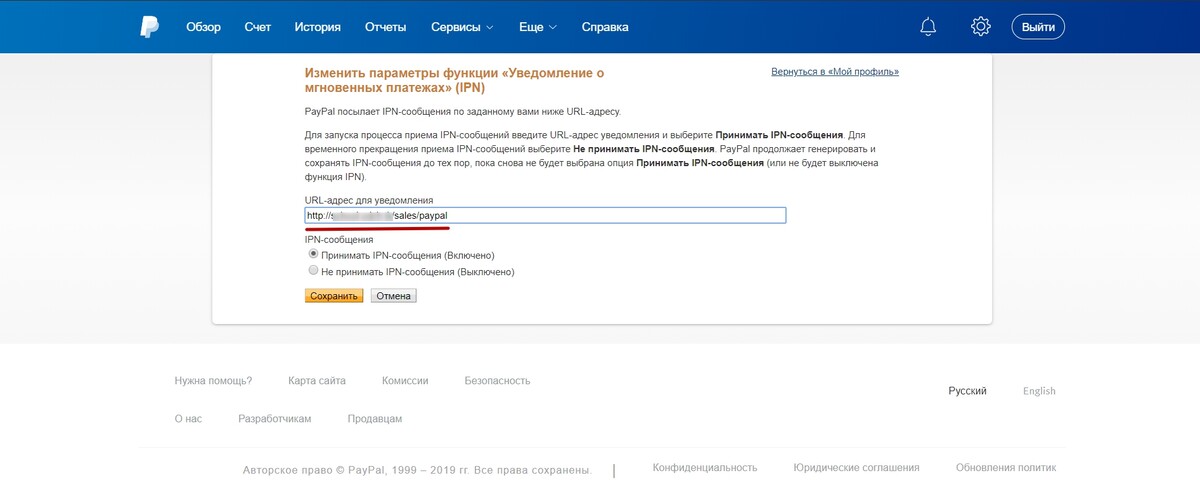Screen dimensions: 1200x499
Task: Click the Сохранить button
Action: point(334,296)
